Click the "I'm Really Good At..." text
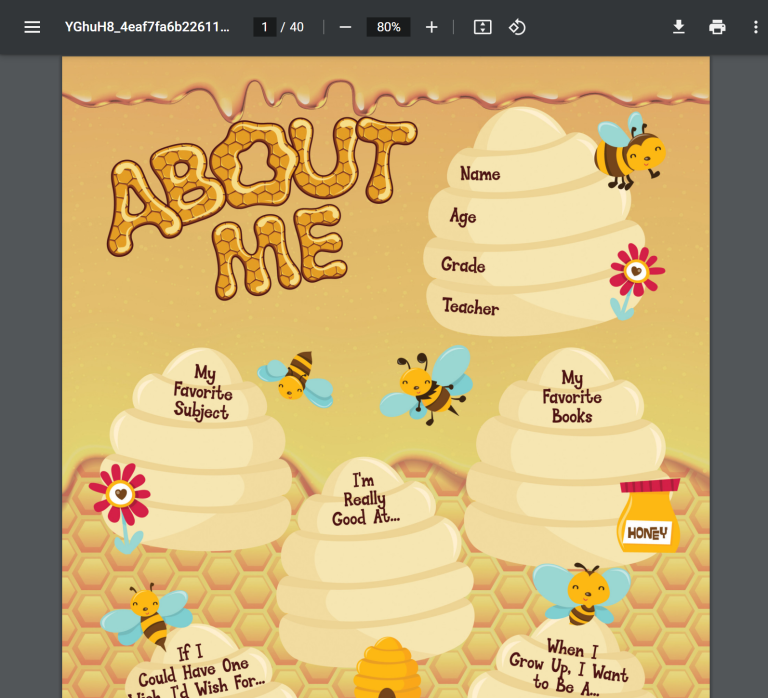The width and height of the screenshot is (768, 698). coord(365,500)
